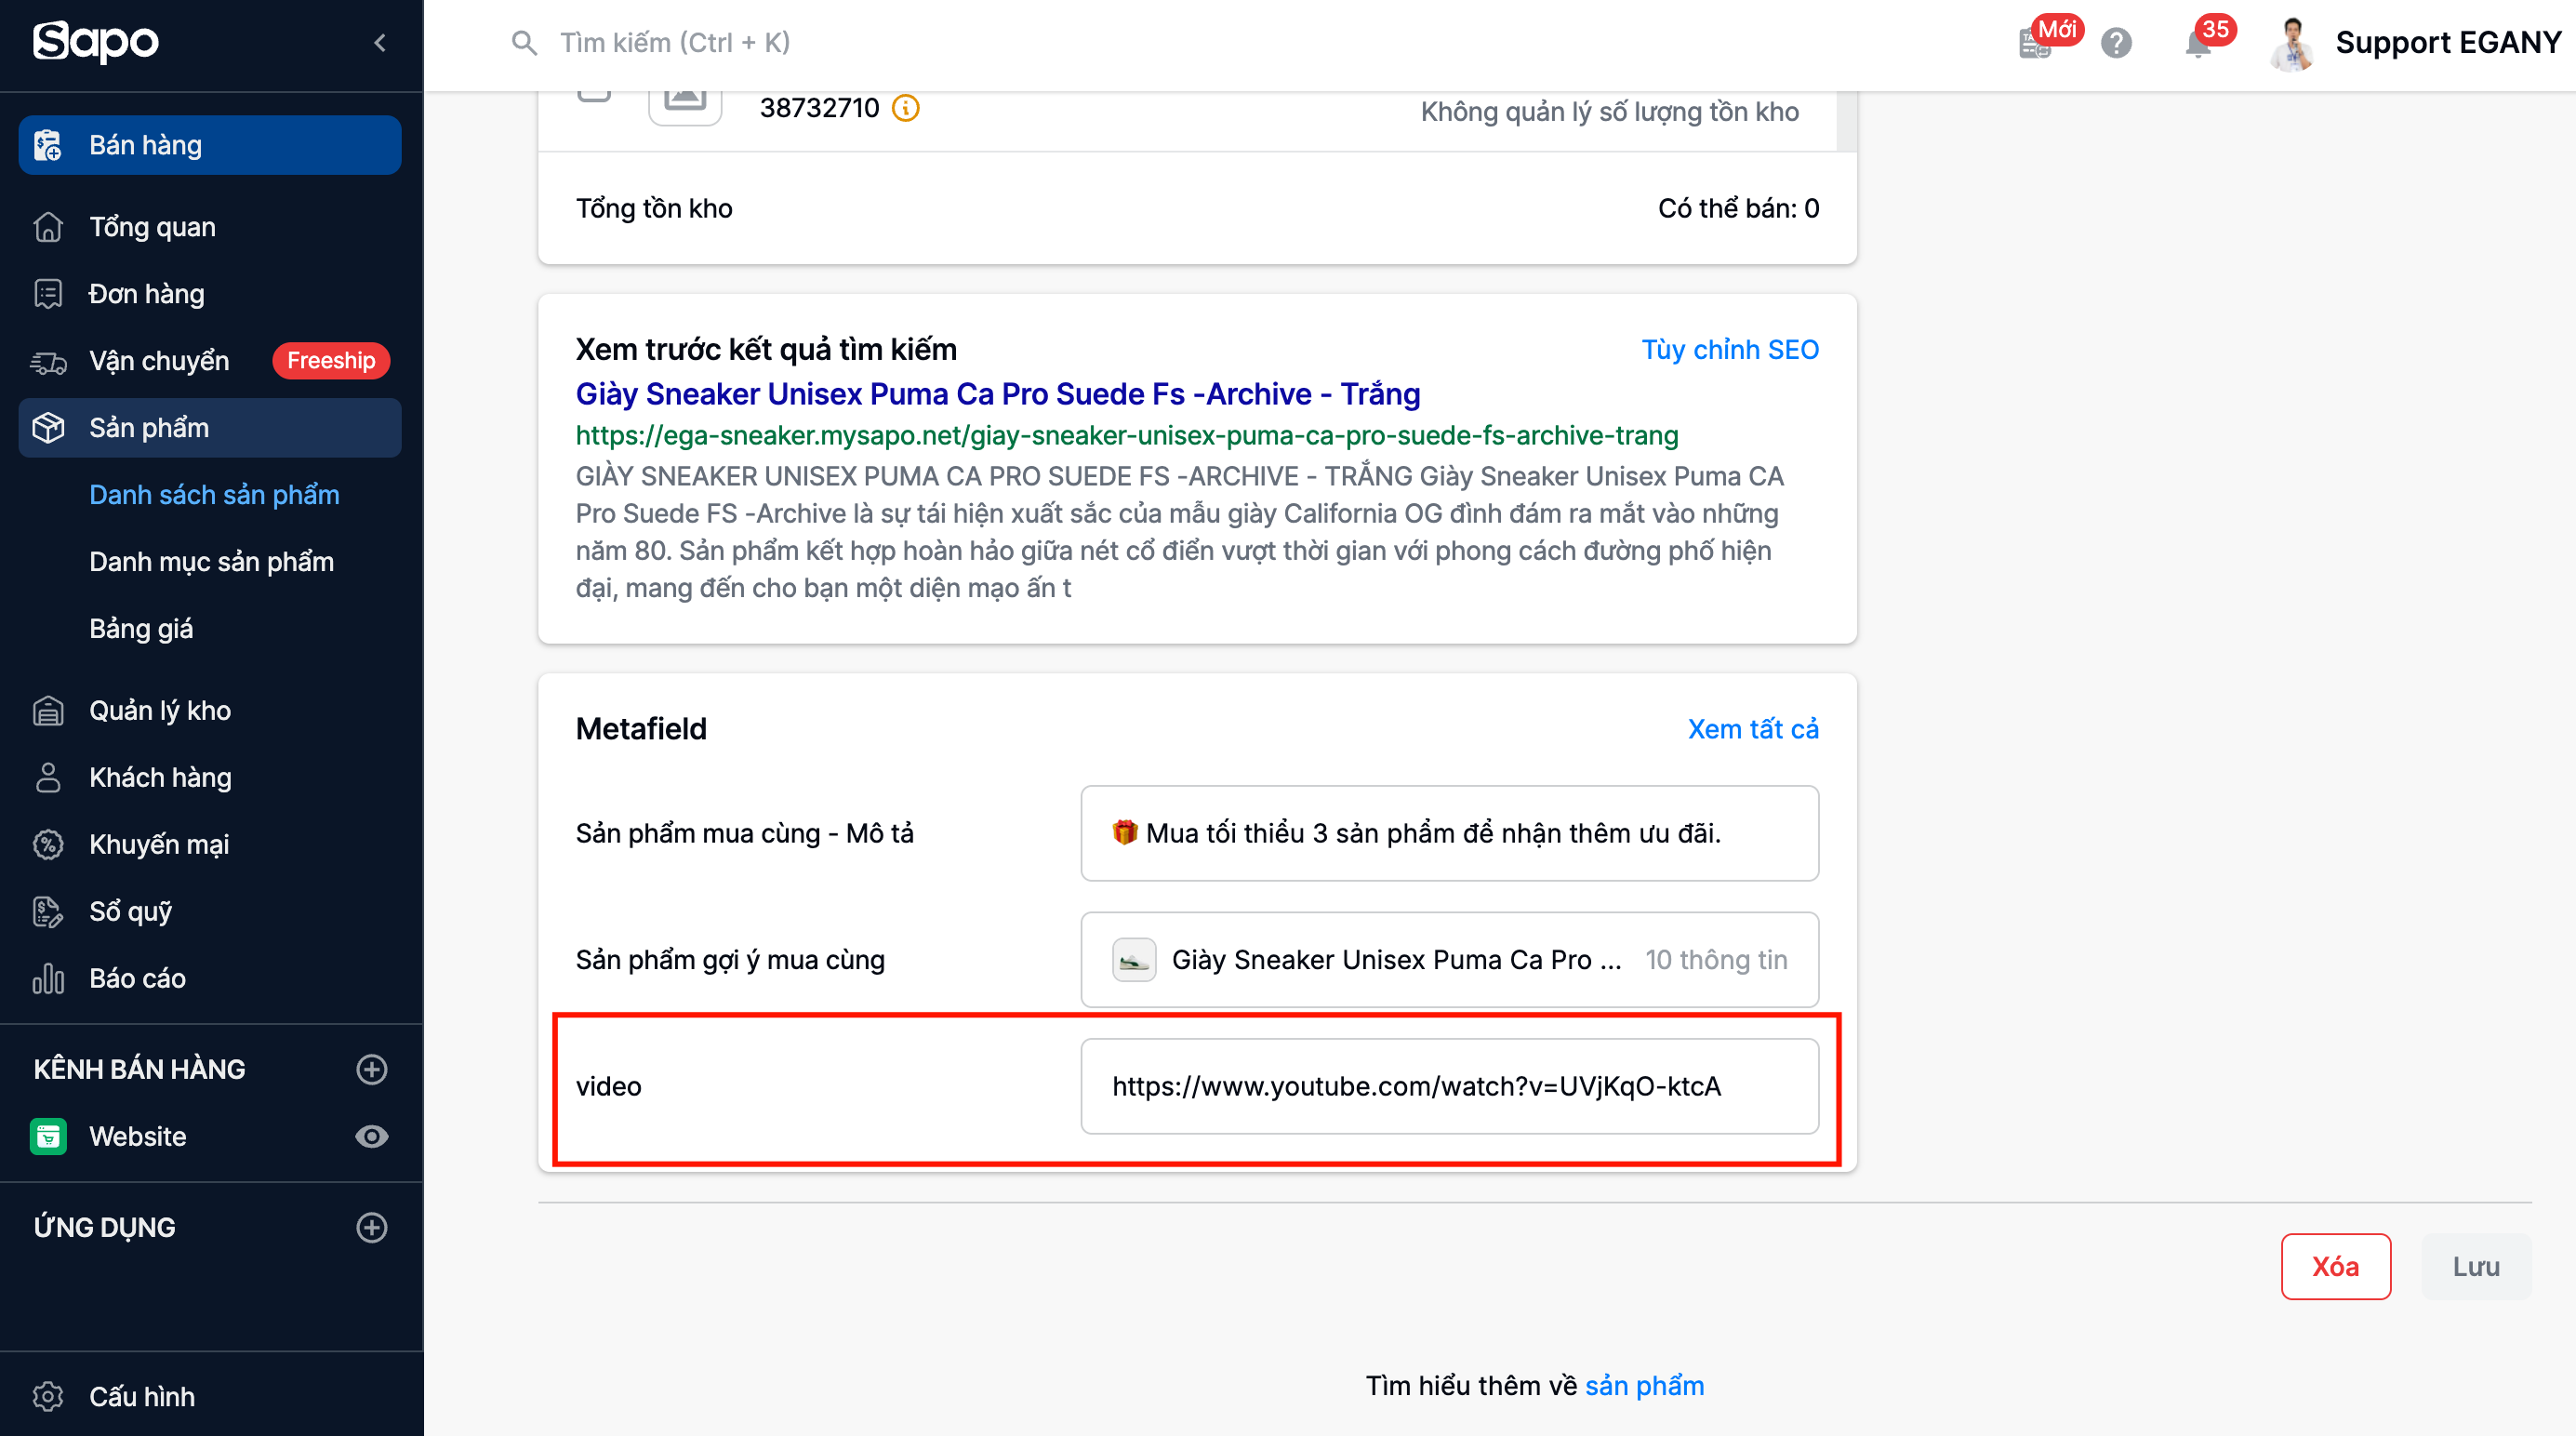The image size is (2576, 1436).
Task: Click the Support EGANY avatar
Action: coord(2292,44)
